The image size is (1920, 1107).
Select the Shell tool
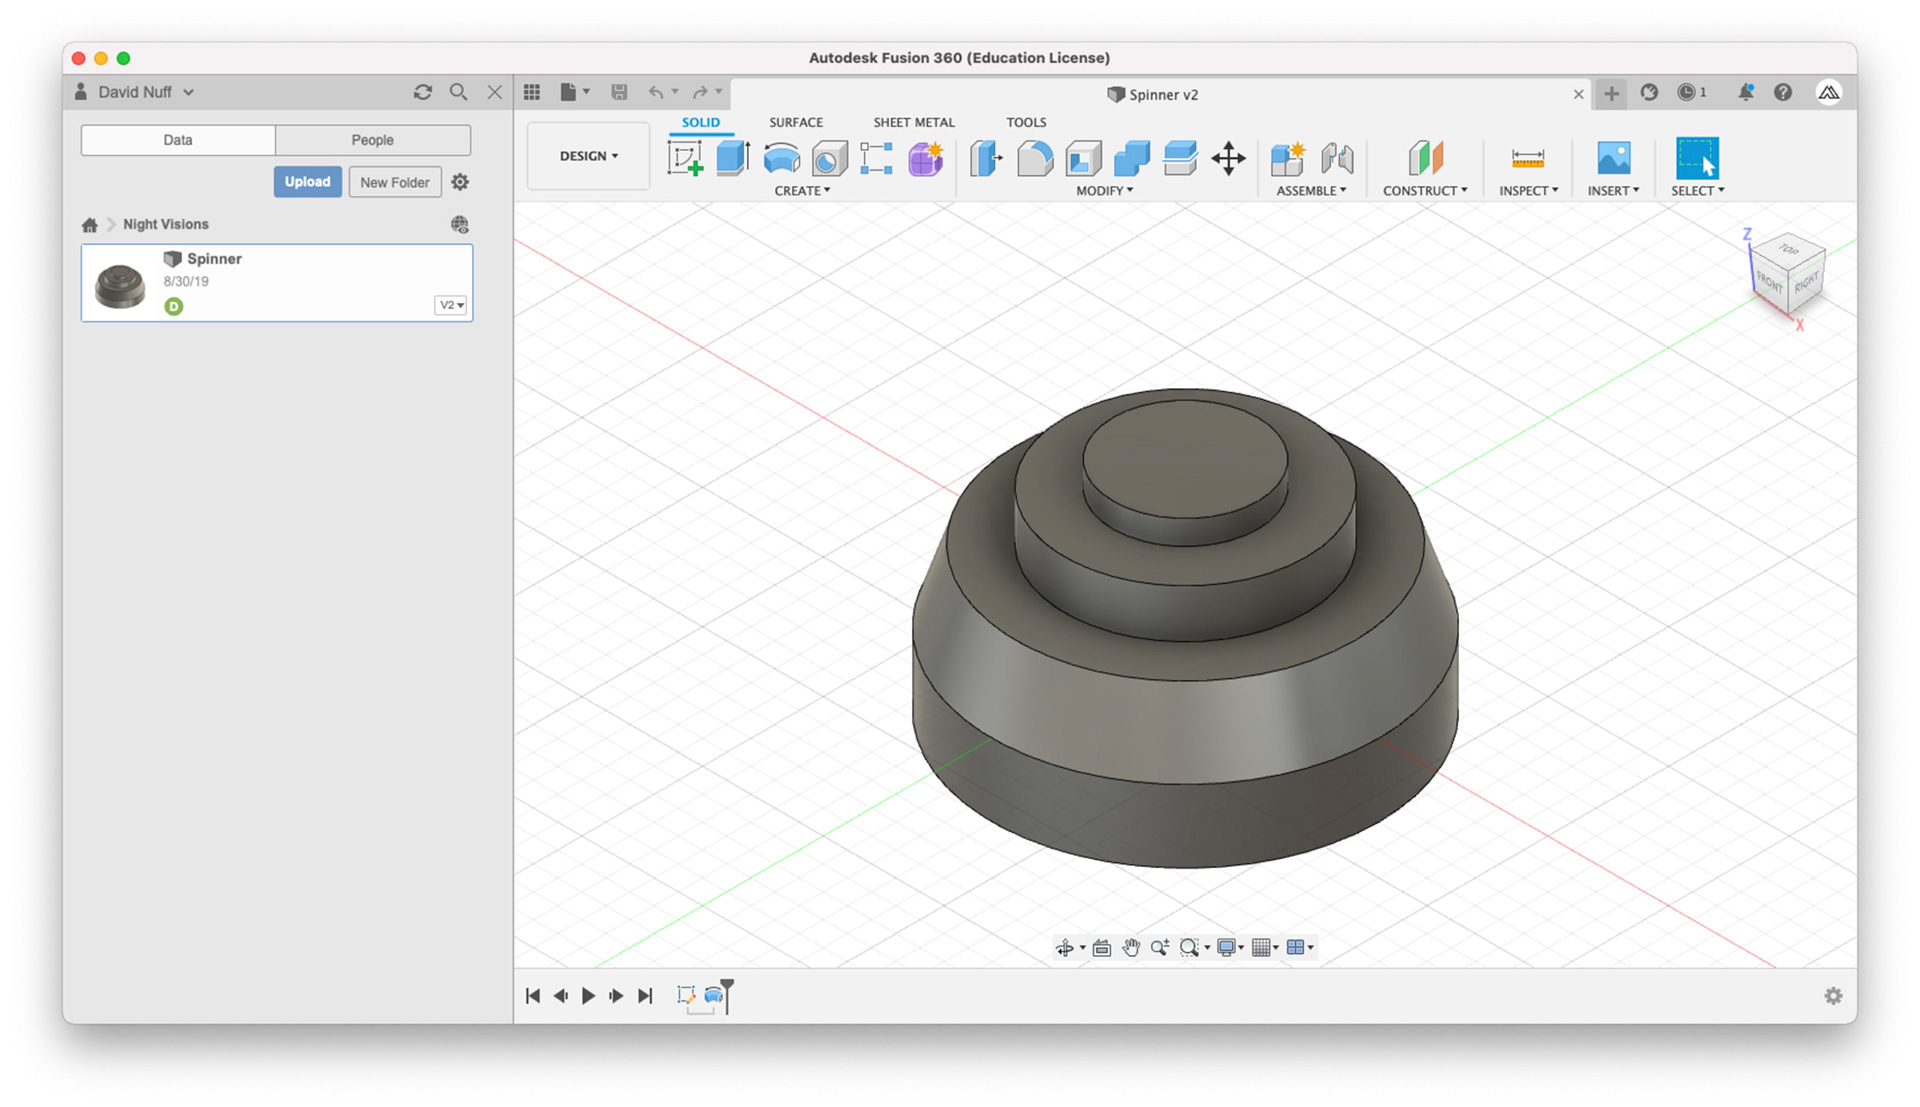tap(1083, 158)
